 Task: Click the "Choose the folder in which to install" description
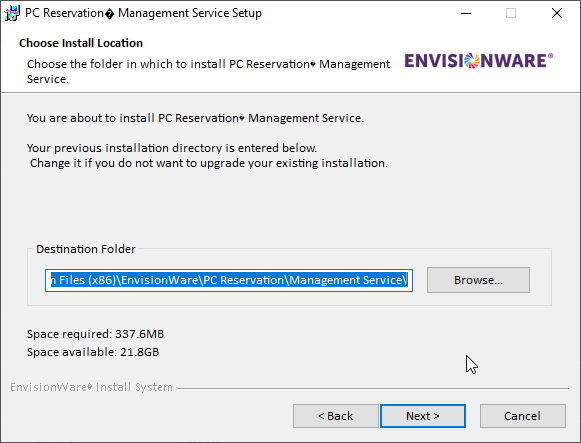tap(208, 71)
